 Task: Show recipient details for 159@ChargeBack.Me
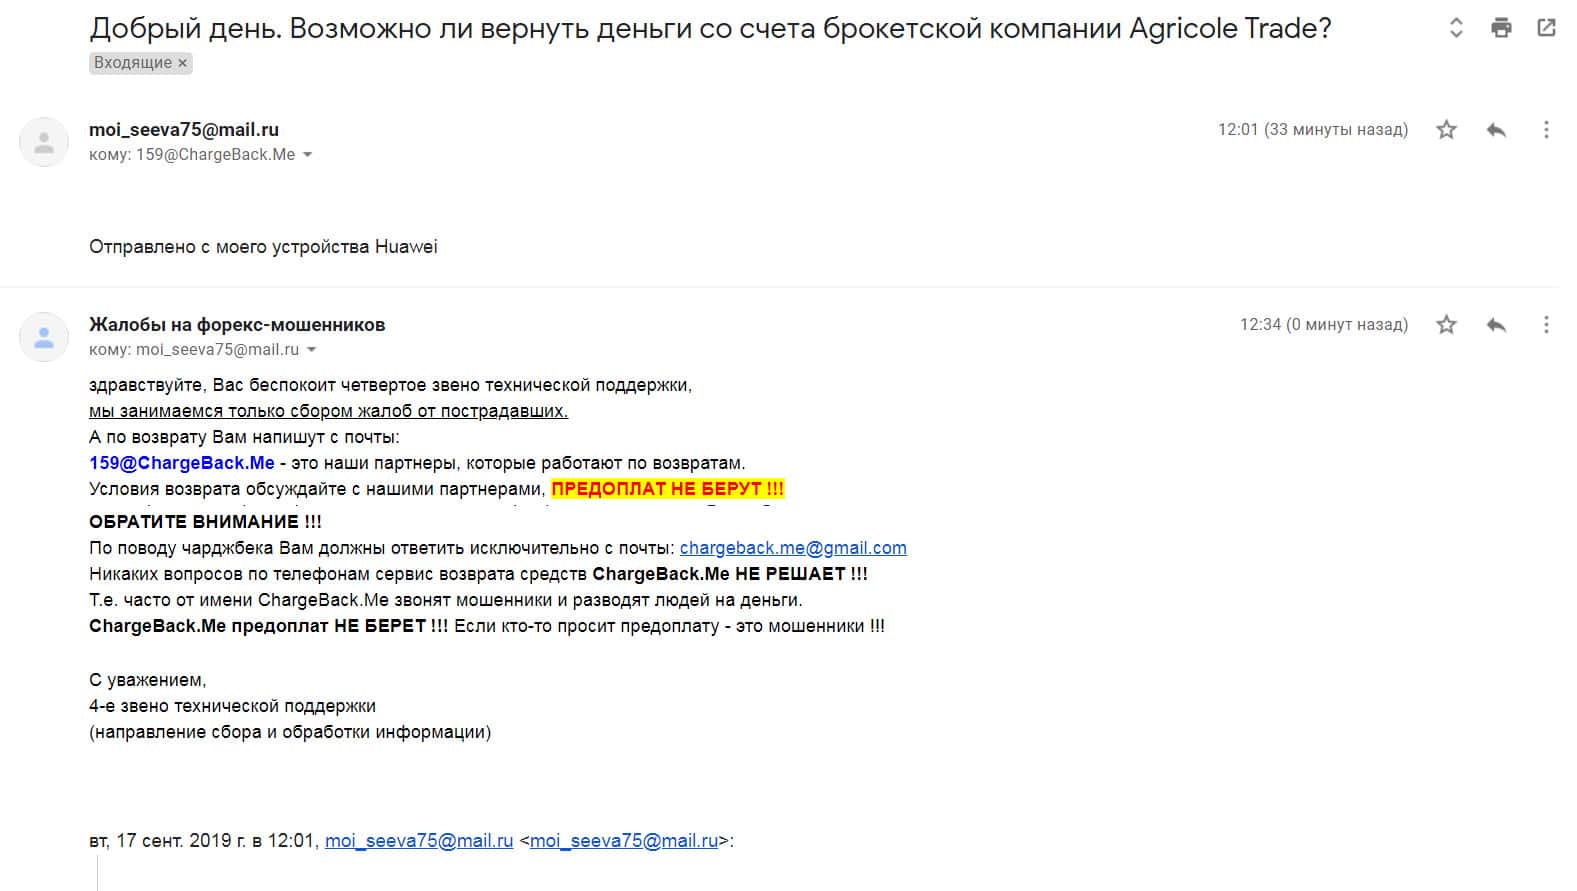(308, 155)
